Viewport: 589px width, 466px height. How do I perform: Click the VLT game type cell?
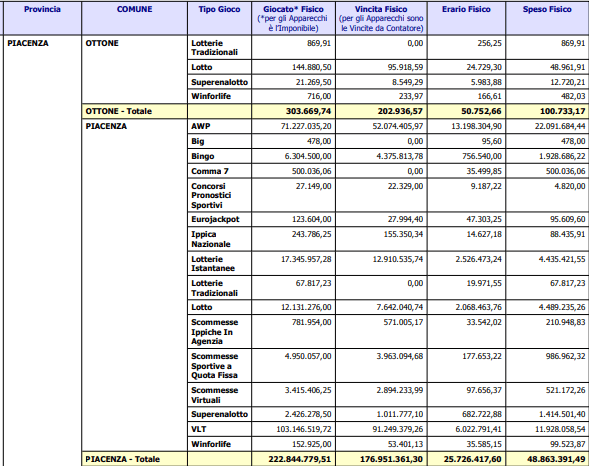pos(219,429)
